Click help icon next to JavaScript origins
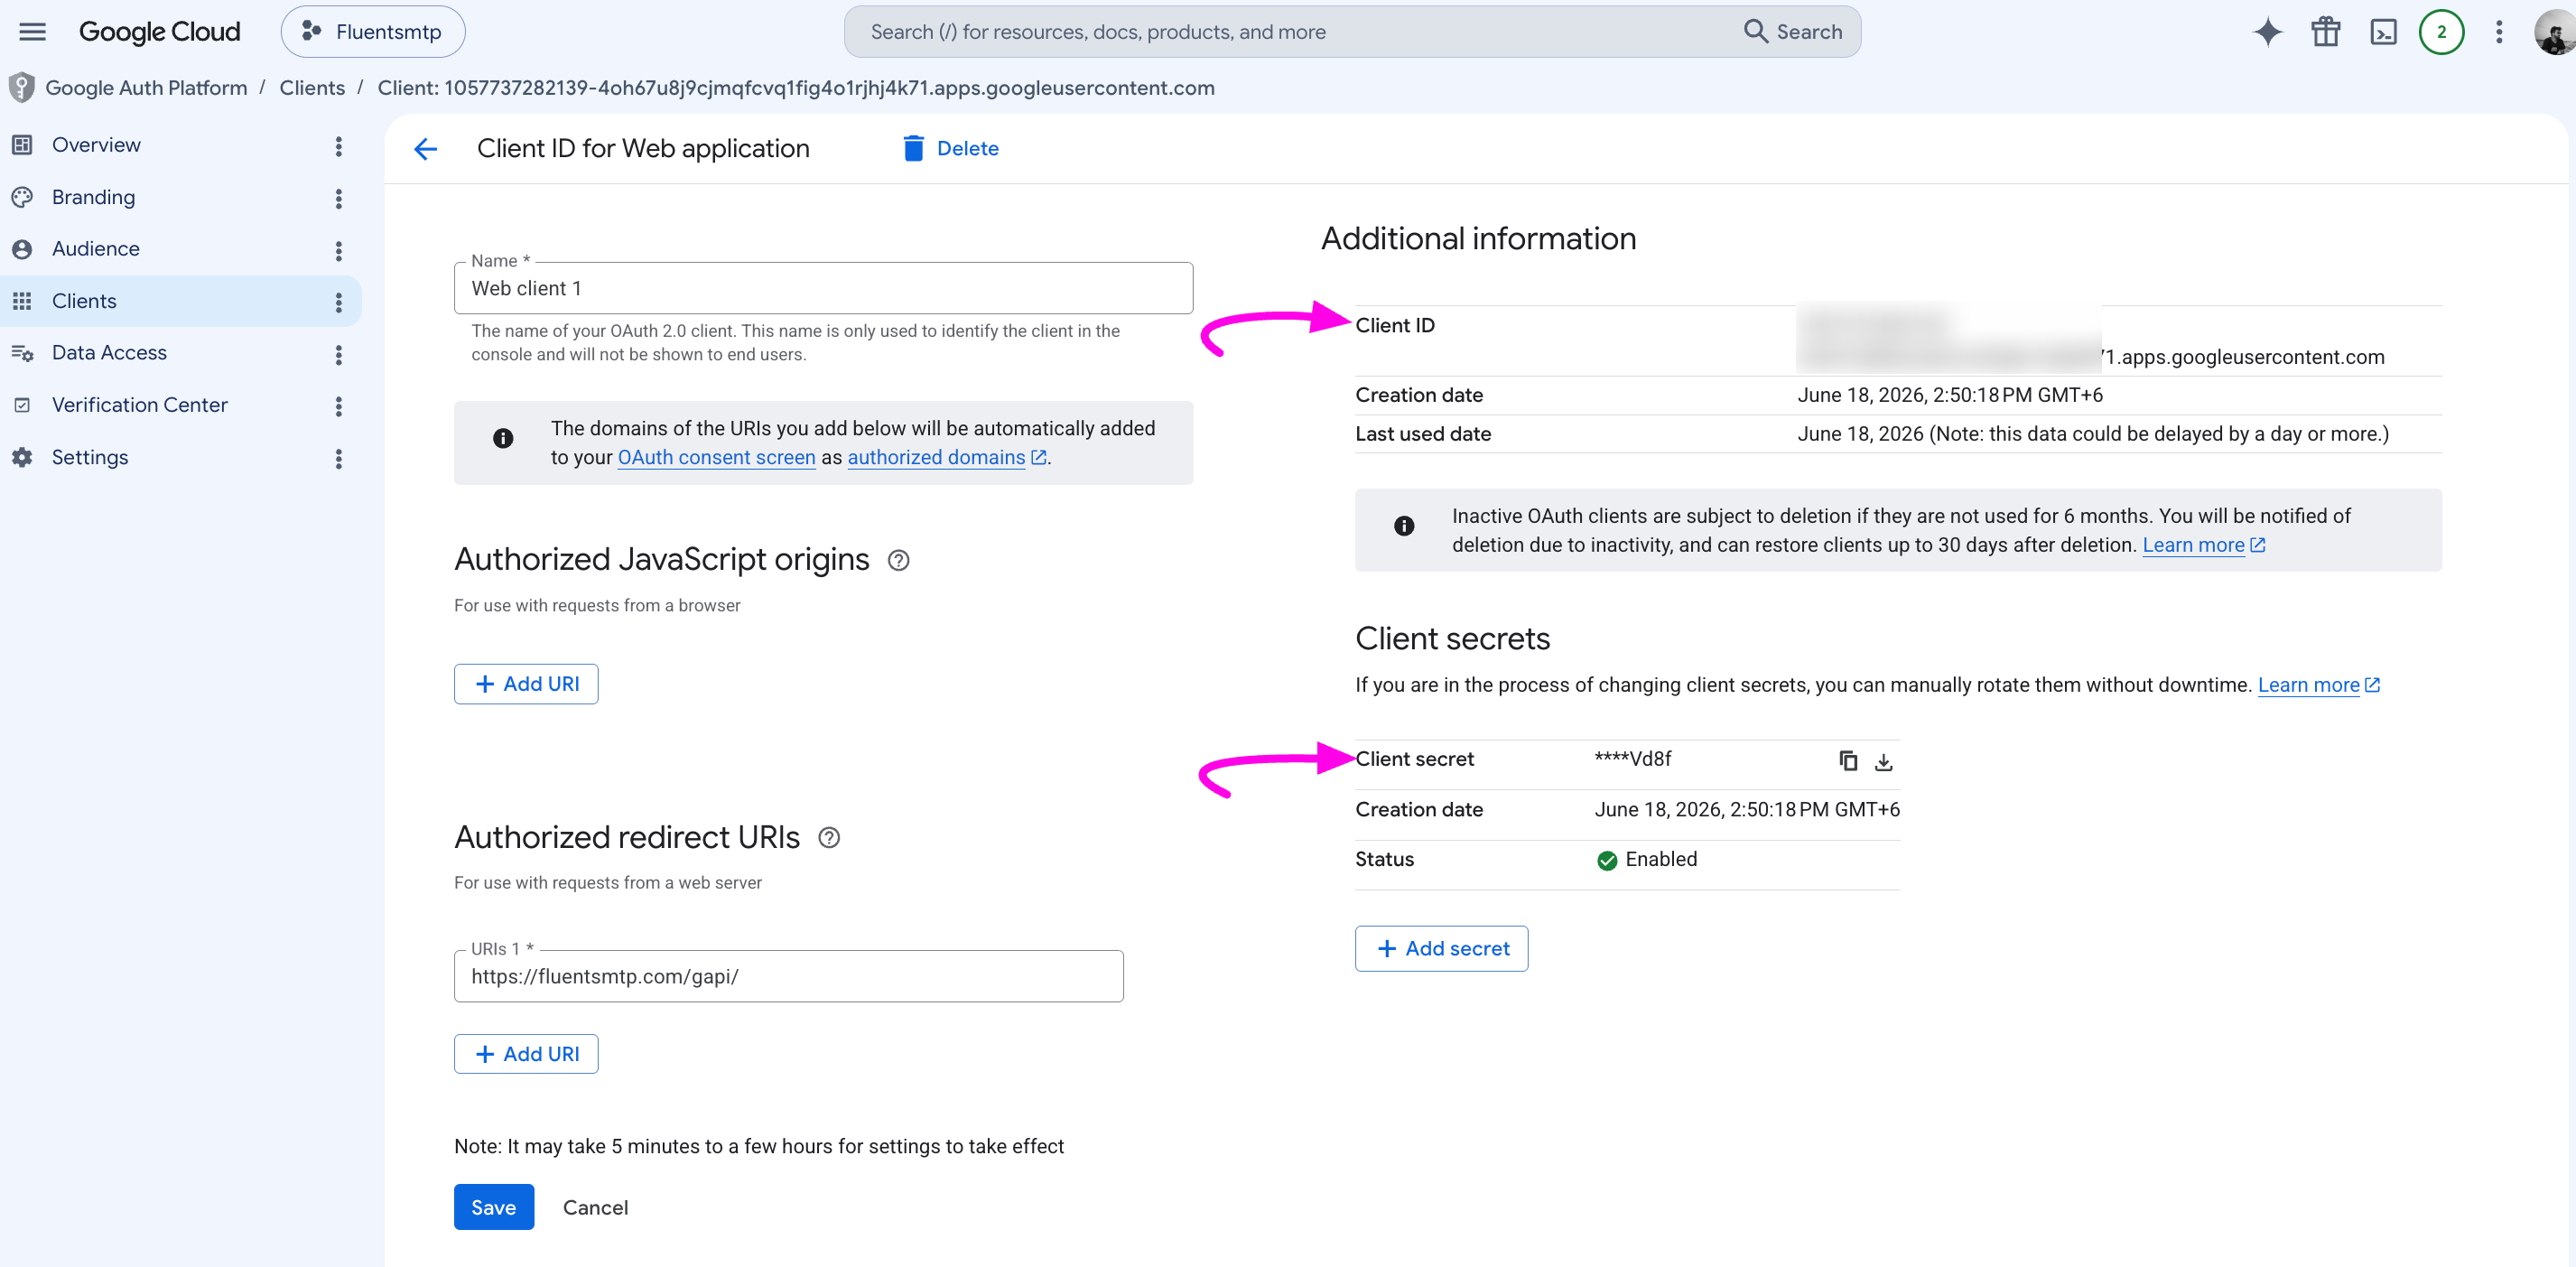The height and width of the screenshot is (1267, 2576). (898, 560)
